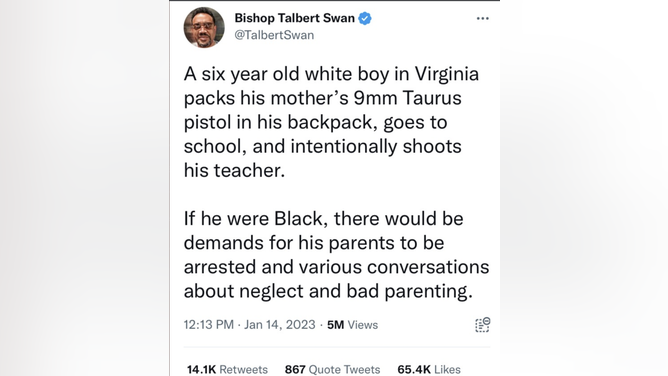This screenshot has width=668, height=376.
Task: Click the 'Likes' label
Action: tap(447, 369)
